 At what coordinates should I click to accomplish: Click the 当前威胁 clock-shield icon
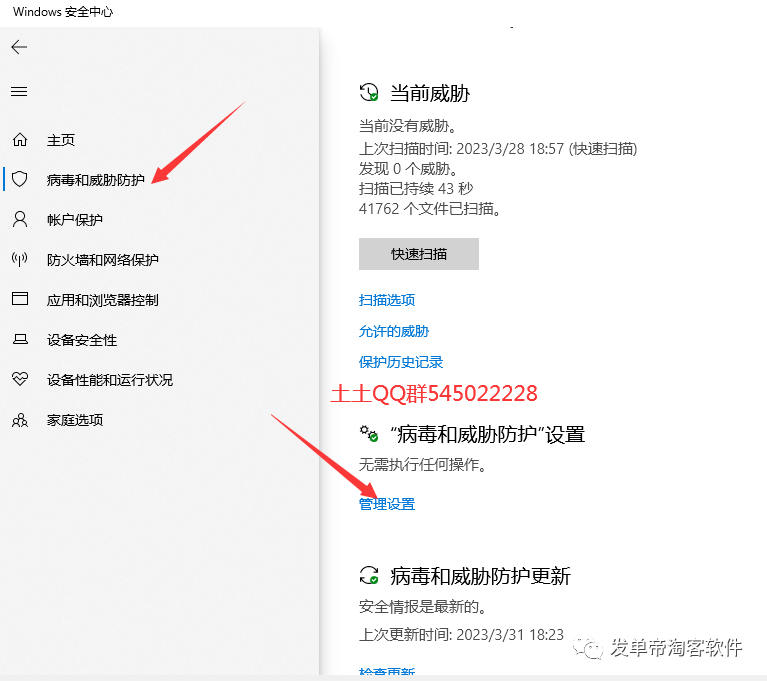369,92
